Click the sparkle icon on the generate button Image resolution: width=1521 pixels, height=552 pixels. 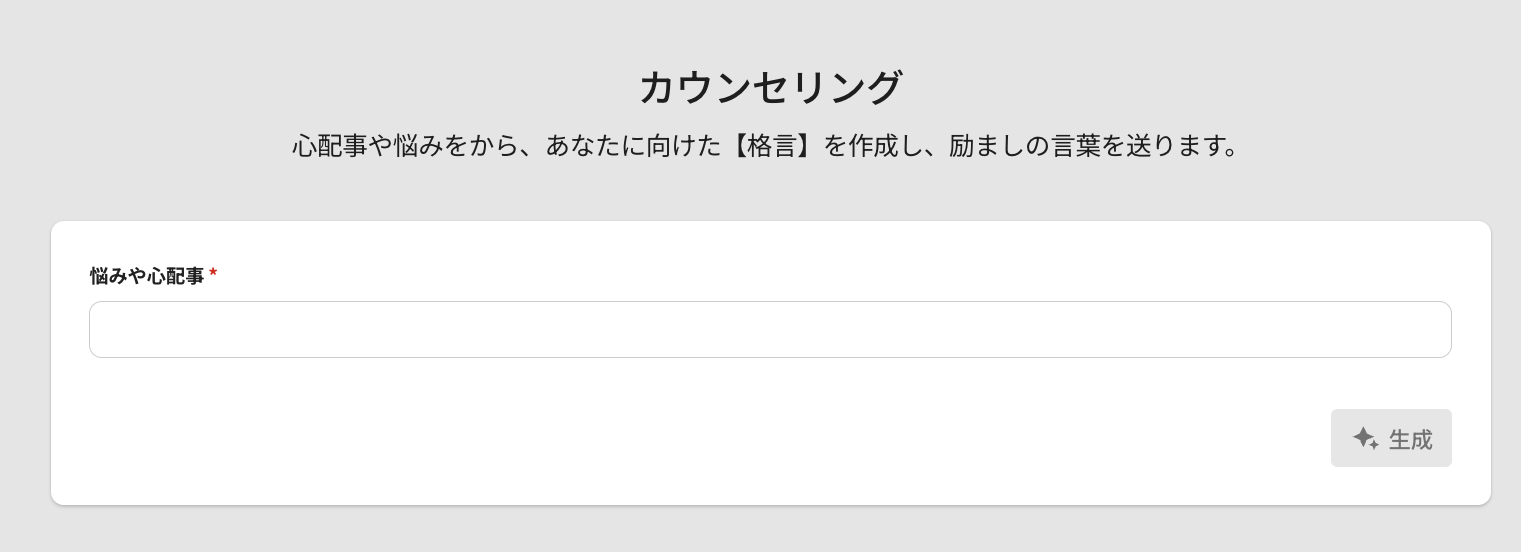(x=1365, y=438)
